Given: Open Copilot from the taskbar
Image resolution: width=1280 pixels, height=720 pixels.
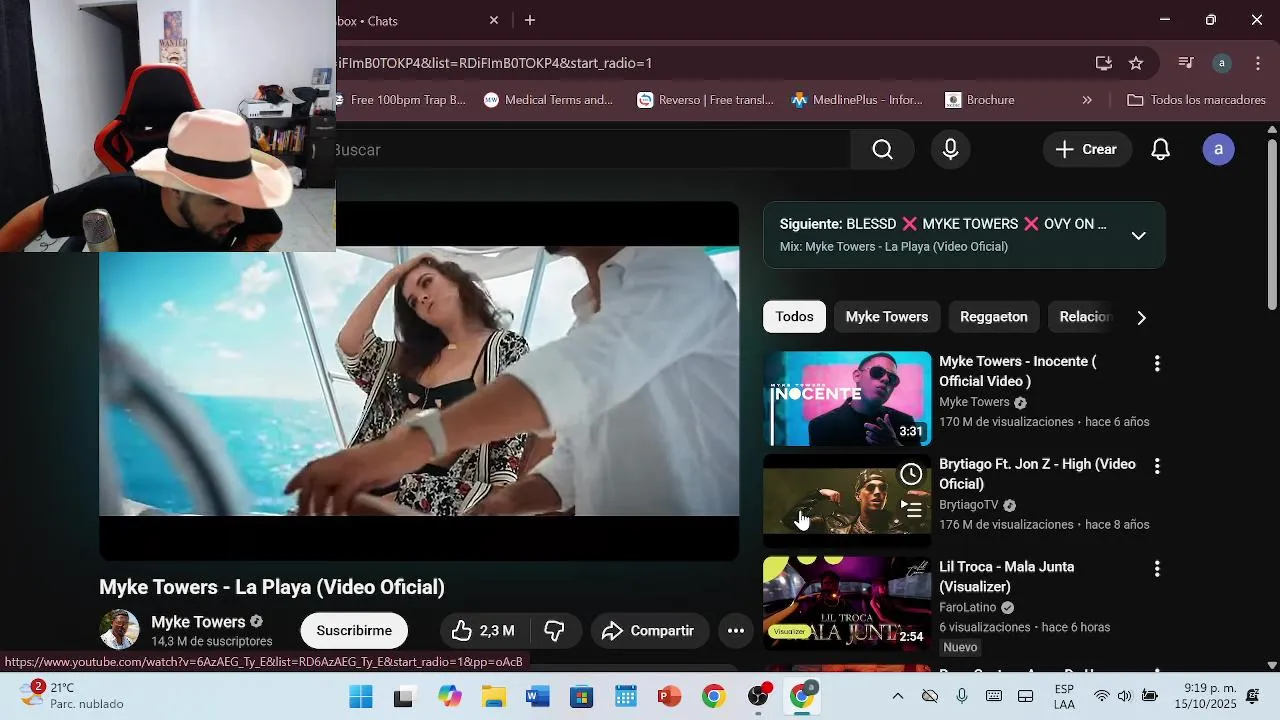Looking at the screenshot, I should 449,697.
